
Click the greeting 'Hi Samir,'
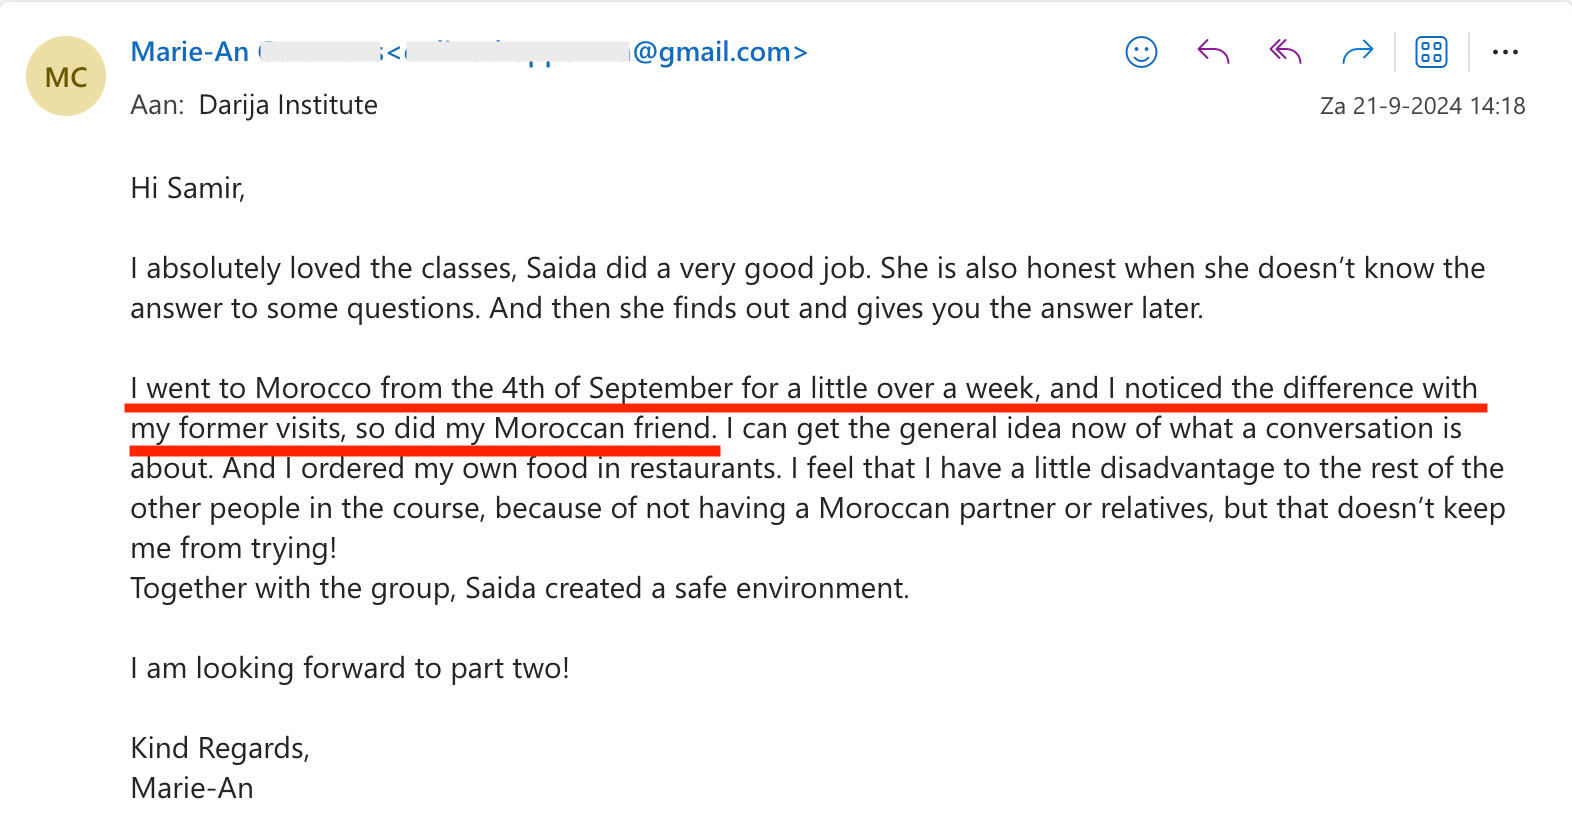pyautogui.click(x=188, y=188)
